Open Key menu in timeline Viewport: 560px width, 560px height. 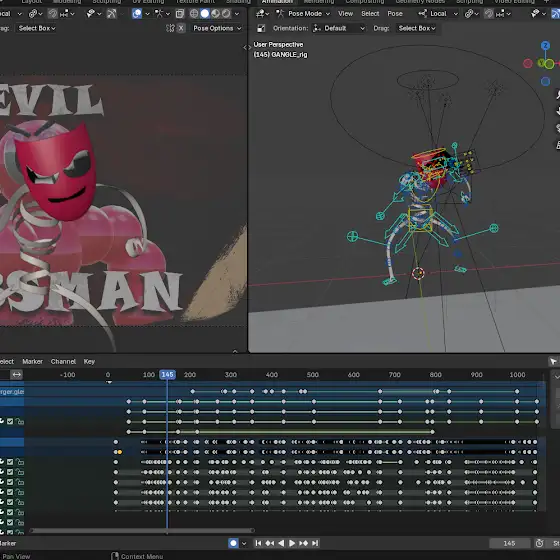pyautogui.click(x=89, y=361)
